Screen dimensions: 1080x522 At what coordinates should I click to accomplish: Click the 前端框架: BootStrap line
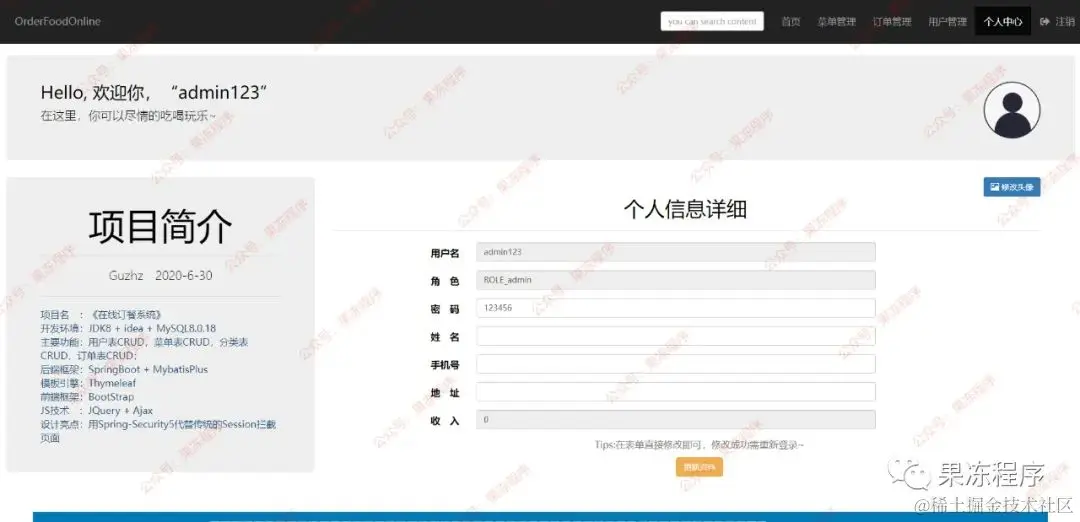point(87,397)
